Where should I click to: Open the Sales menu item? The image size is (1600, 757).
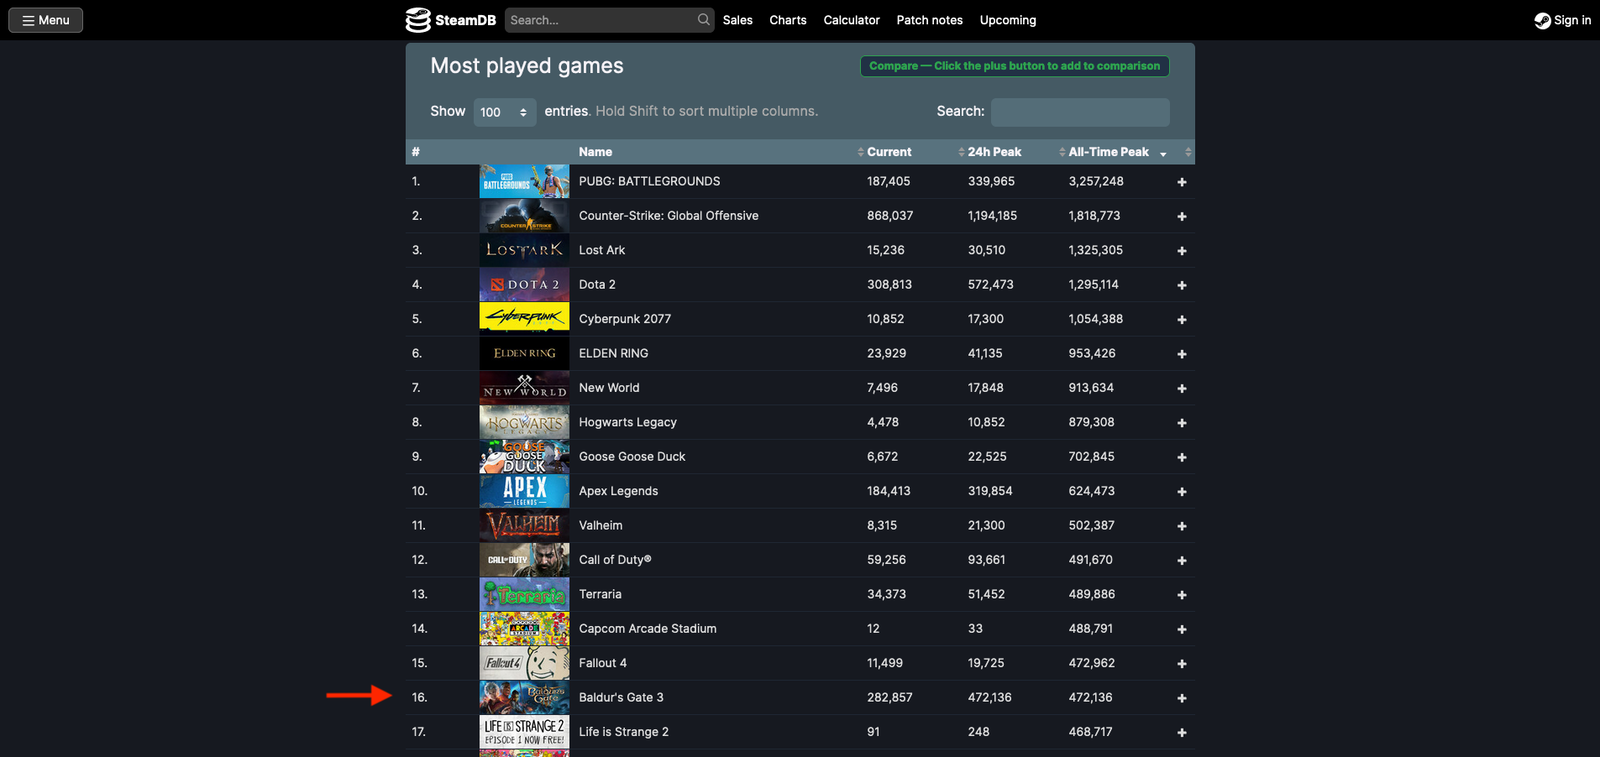click(738, 20)
